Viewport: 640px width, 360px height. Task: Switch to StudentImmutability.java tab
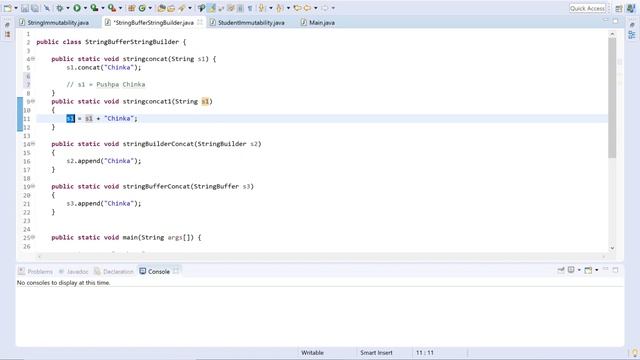click(247, 22)
